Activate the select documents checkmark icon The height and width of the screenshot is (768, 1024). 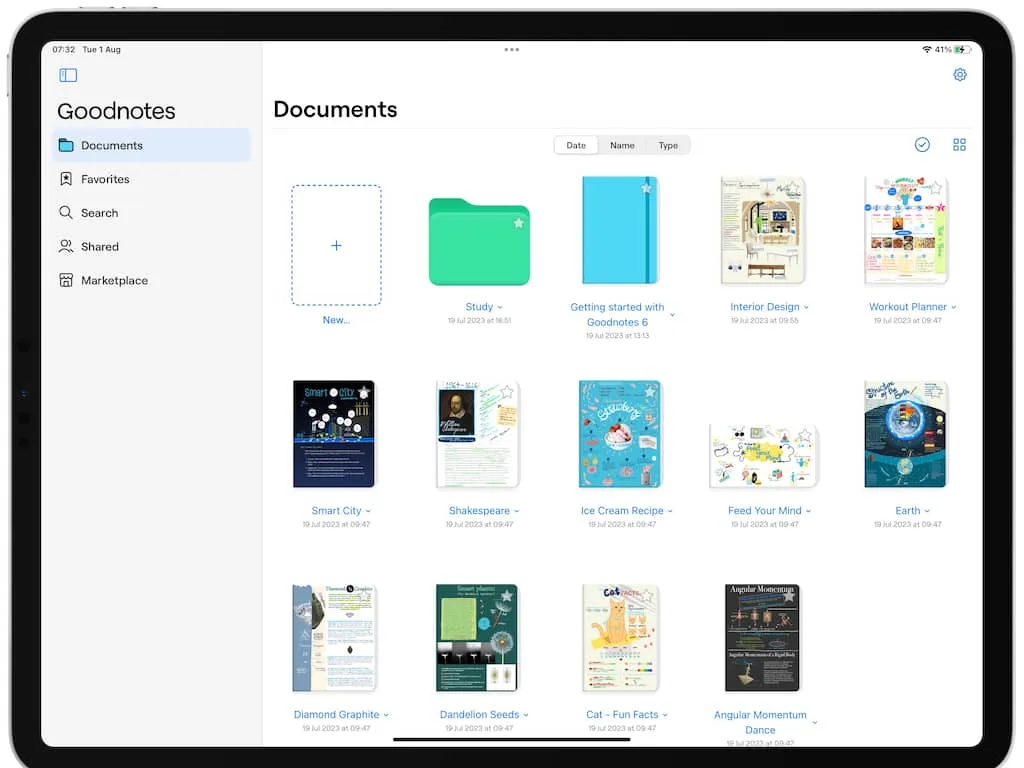tap(921, 145)
